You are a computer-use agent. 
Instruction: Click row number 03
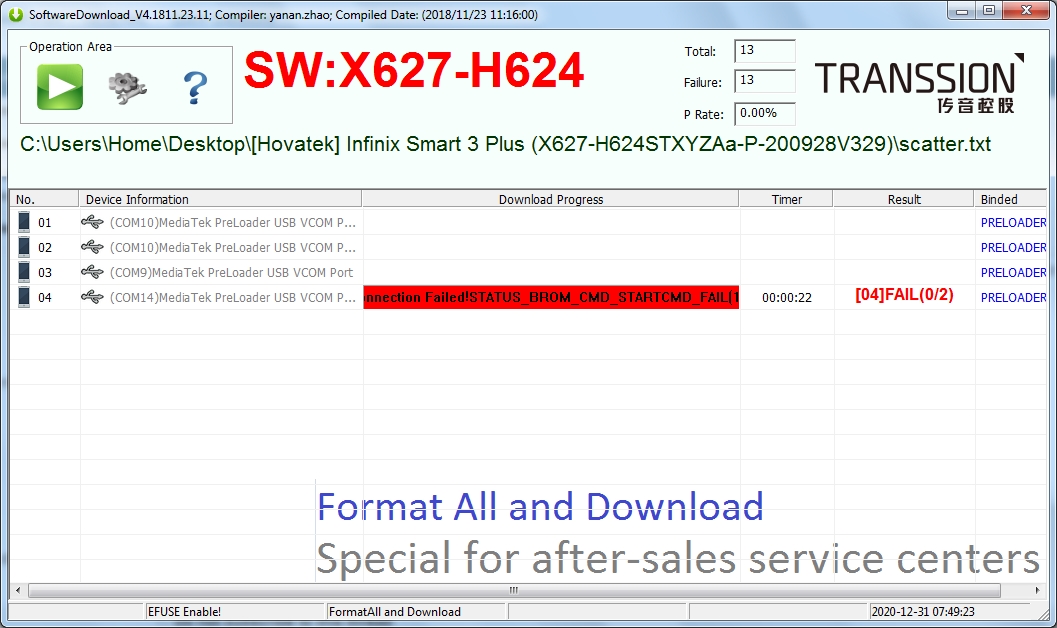44,272
